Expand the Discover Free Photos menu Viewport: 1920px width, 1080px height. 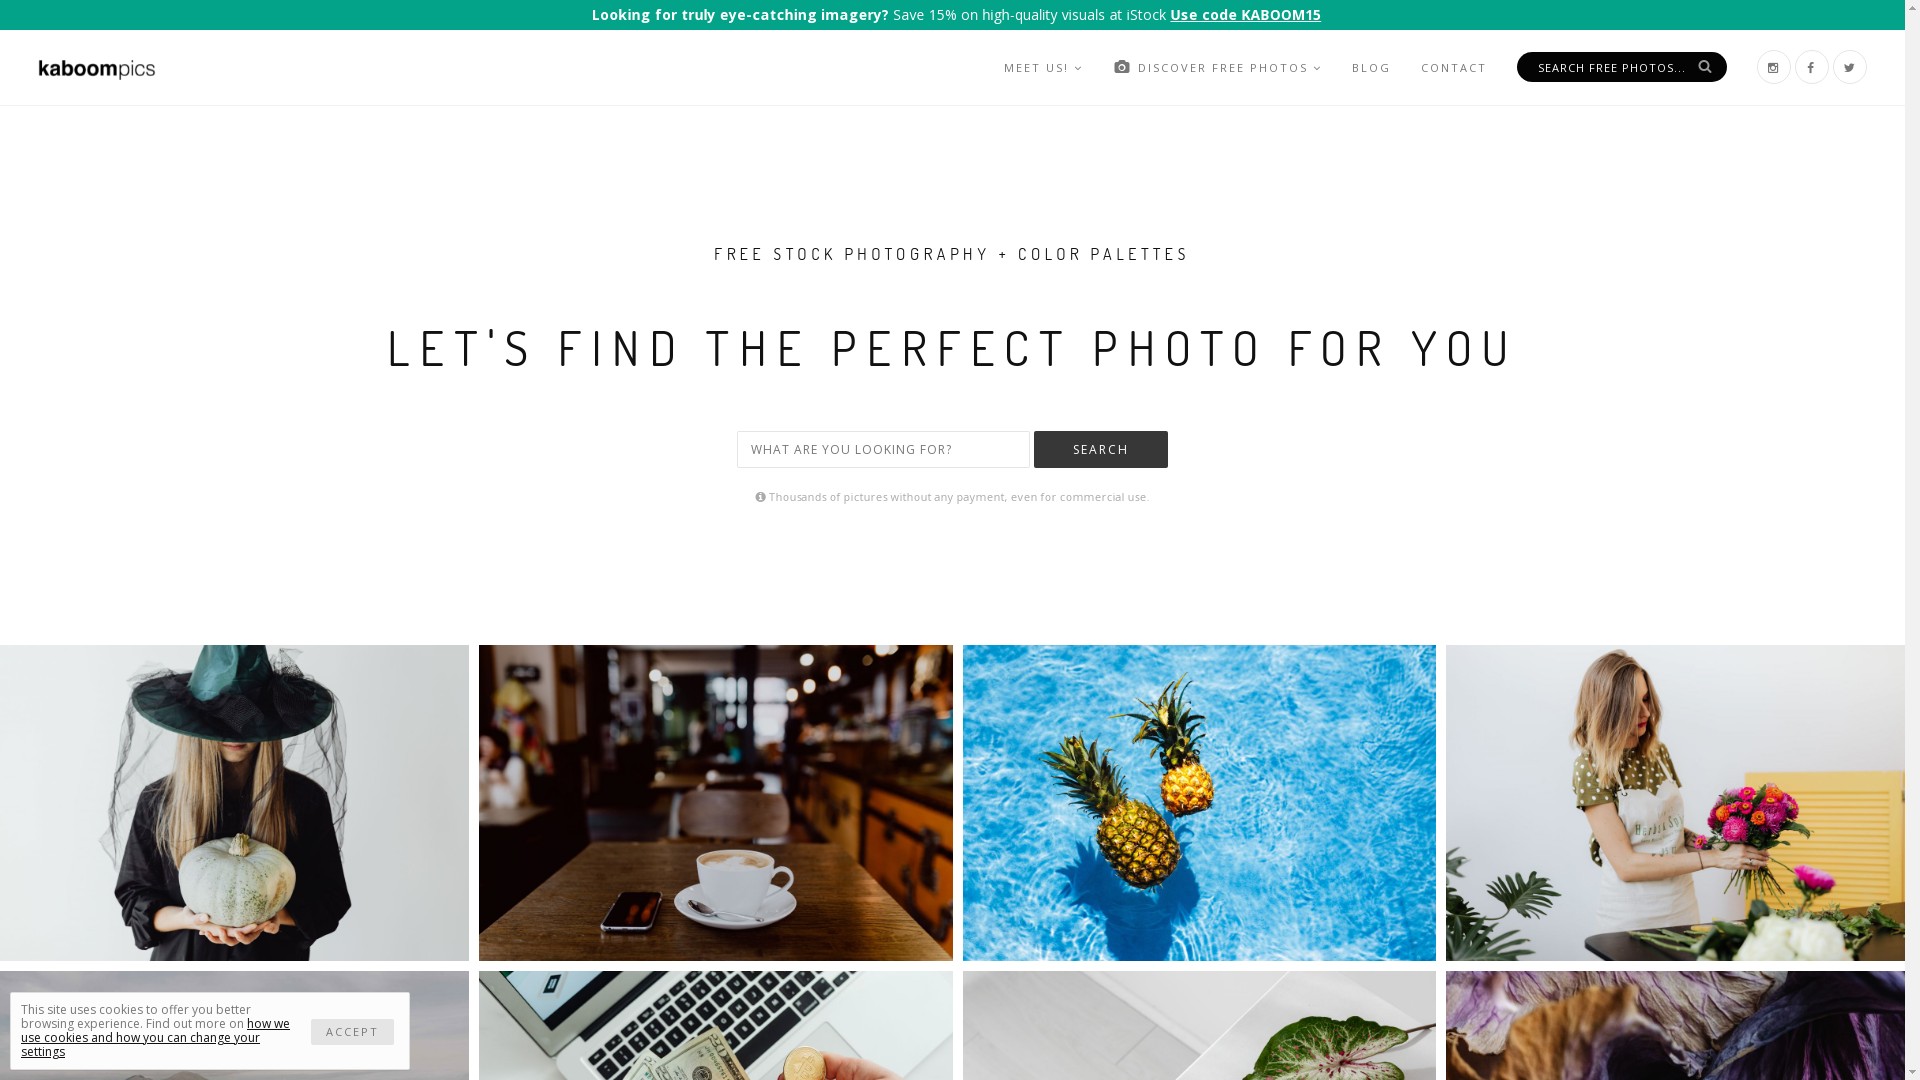point(1229,68)
